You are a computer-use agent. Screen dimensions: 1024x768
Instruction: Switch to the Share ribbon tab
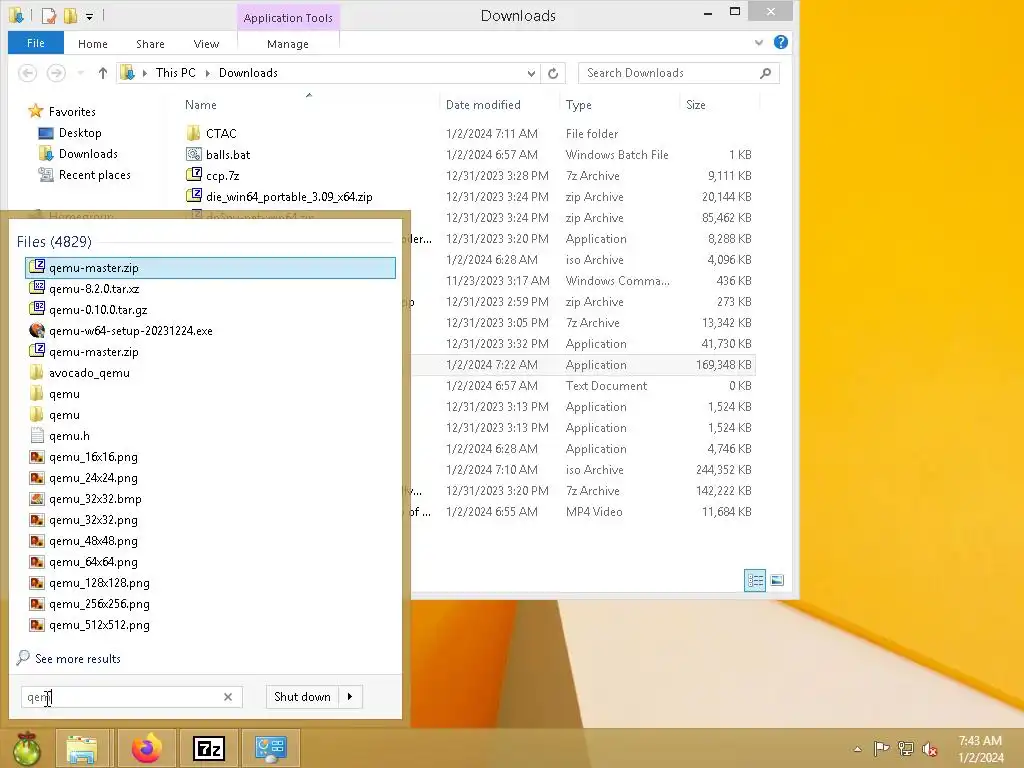[150, 44]
